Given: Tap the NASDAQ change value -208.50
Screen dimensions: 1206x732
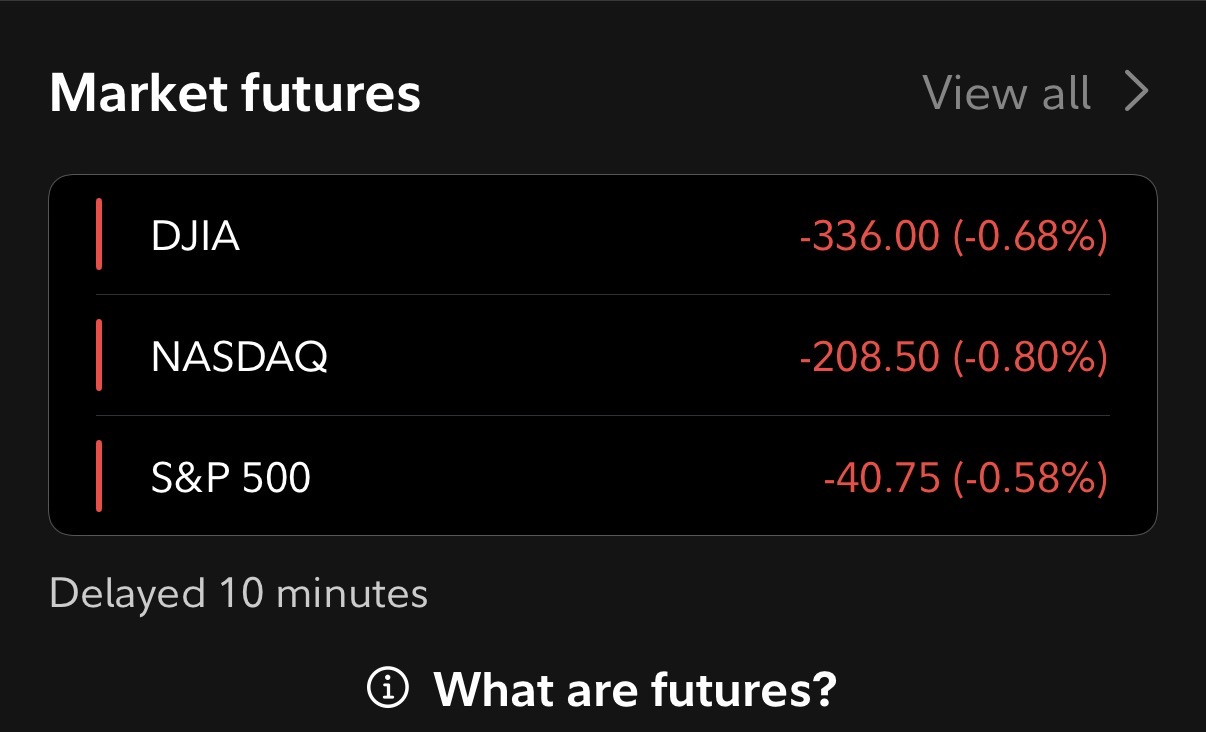Looking at the screenshot, I should point(869,357).
